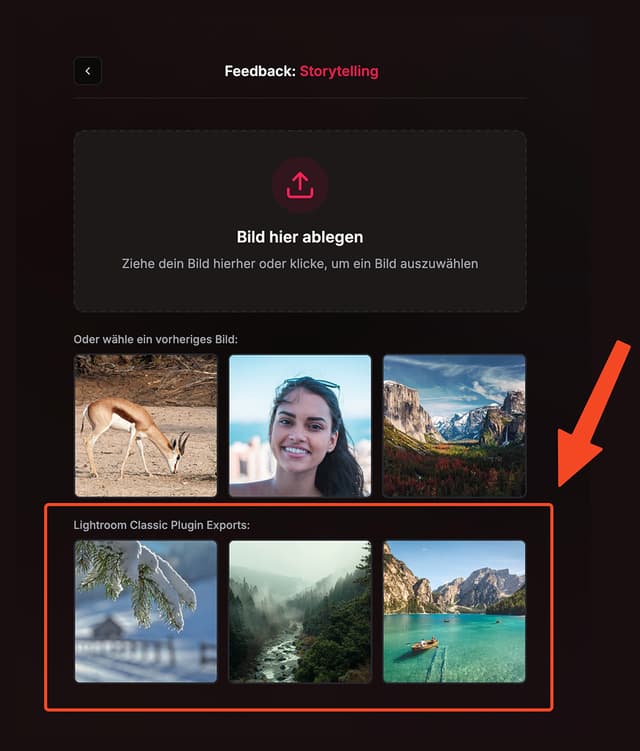Viewport: 640px width, 751px height.
Task: Pick the smiling woman portrait thumbnail
Action: [x=300, y=425]
